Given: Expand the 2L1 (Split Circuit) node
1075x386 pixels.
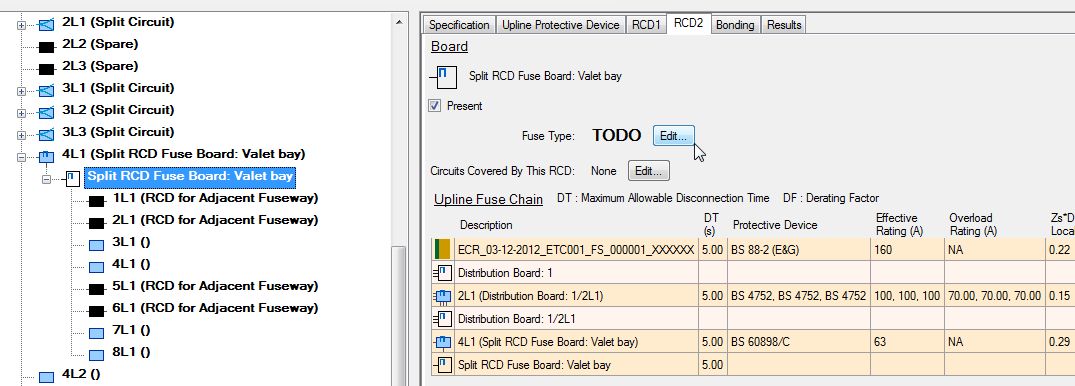Looking at the screenshot, I should tap(21, 25).
